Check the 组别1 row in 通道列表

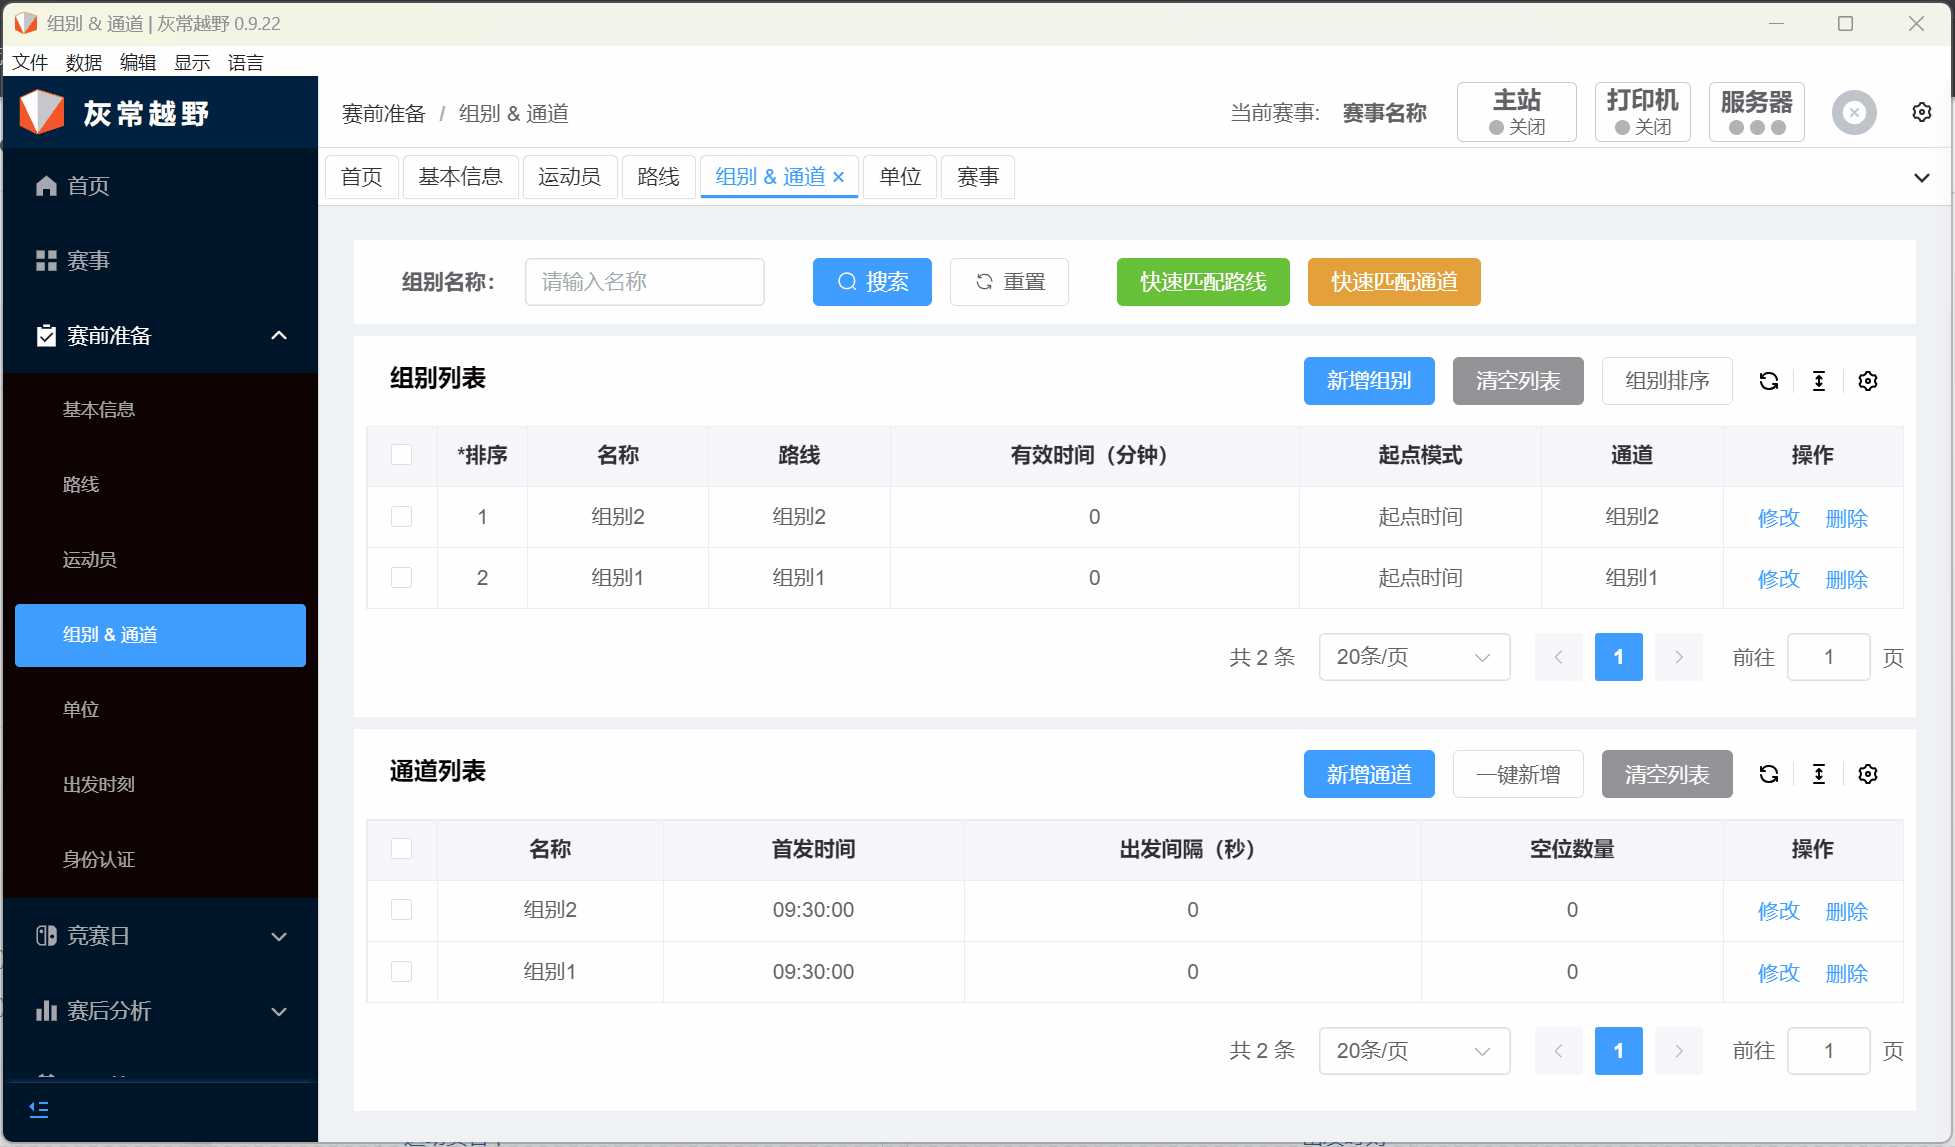click(x=401, y=971)
